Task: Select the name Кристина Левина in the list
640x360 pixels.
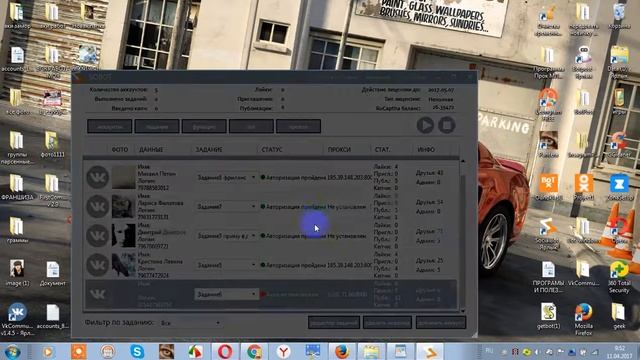Action: coord(160,261)
